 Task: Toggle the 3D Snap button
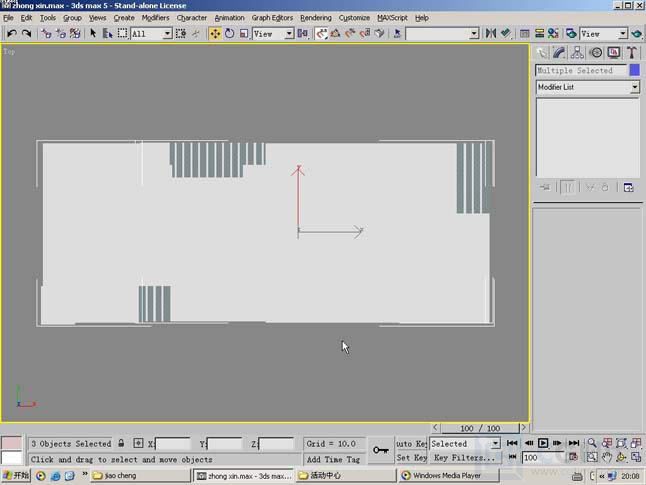321,33
